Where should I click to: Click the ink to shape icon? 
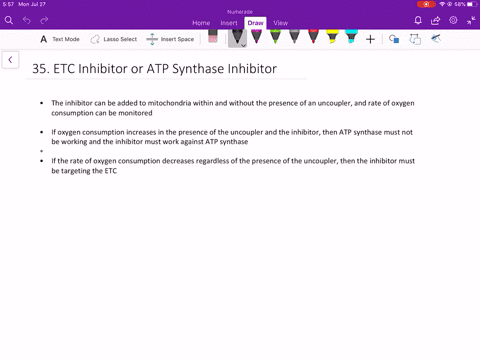click(x=415, y=39)
